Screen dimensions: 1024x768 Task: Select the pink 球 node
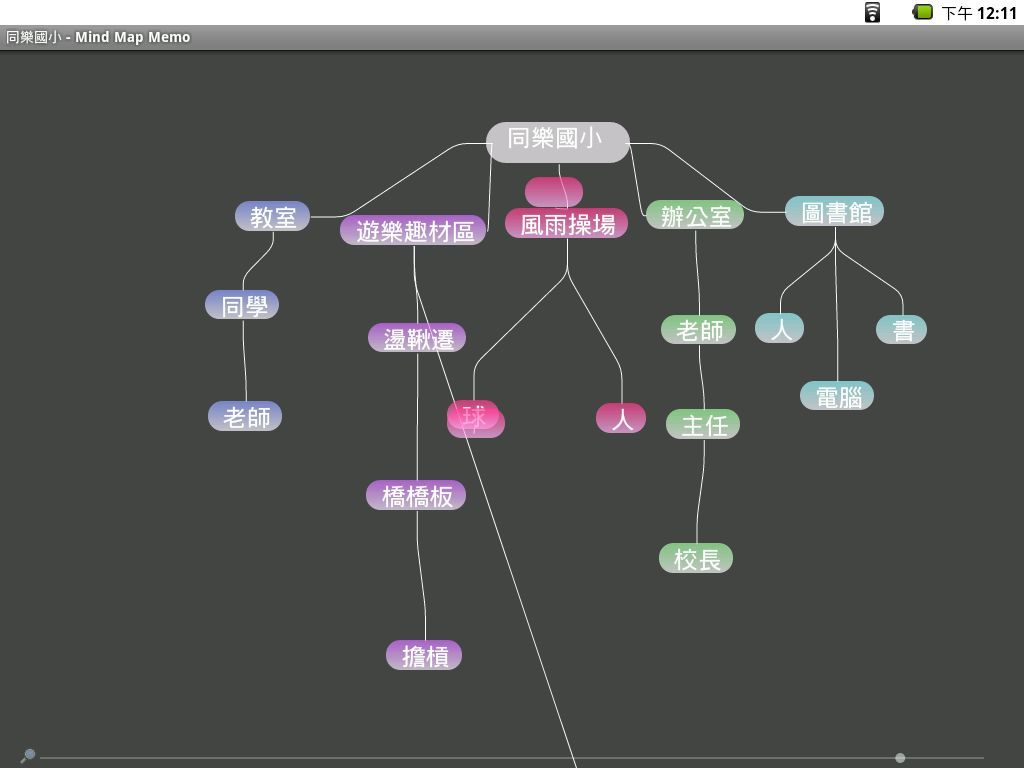[474, 417]
